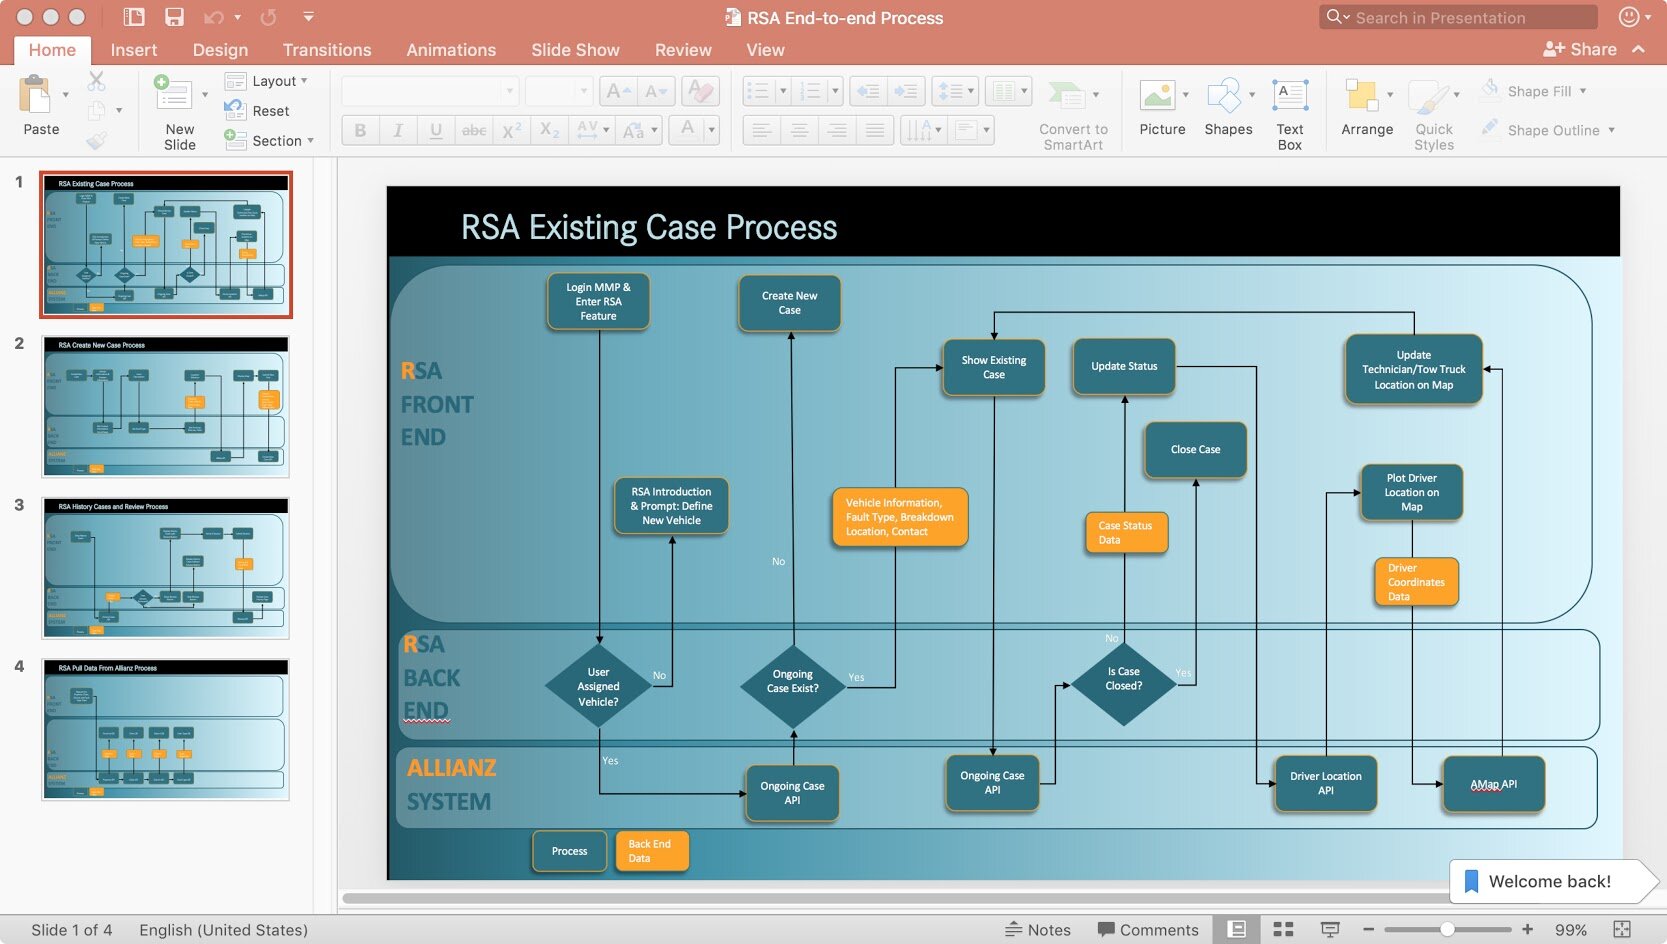
Task: Click the zoom out minus button
Action: [x=1368, y=930]
